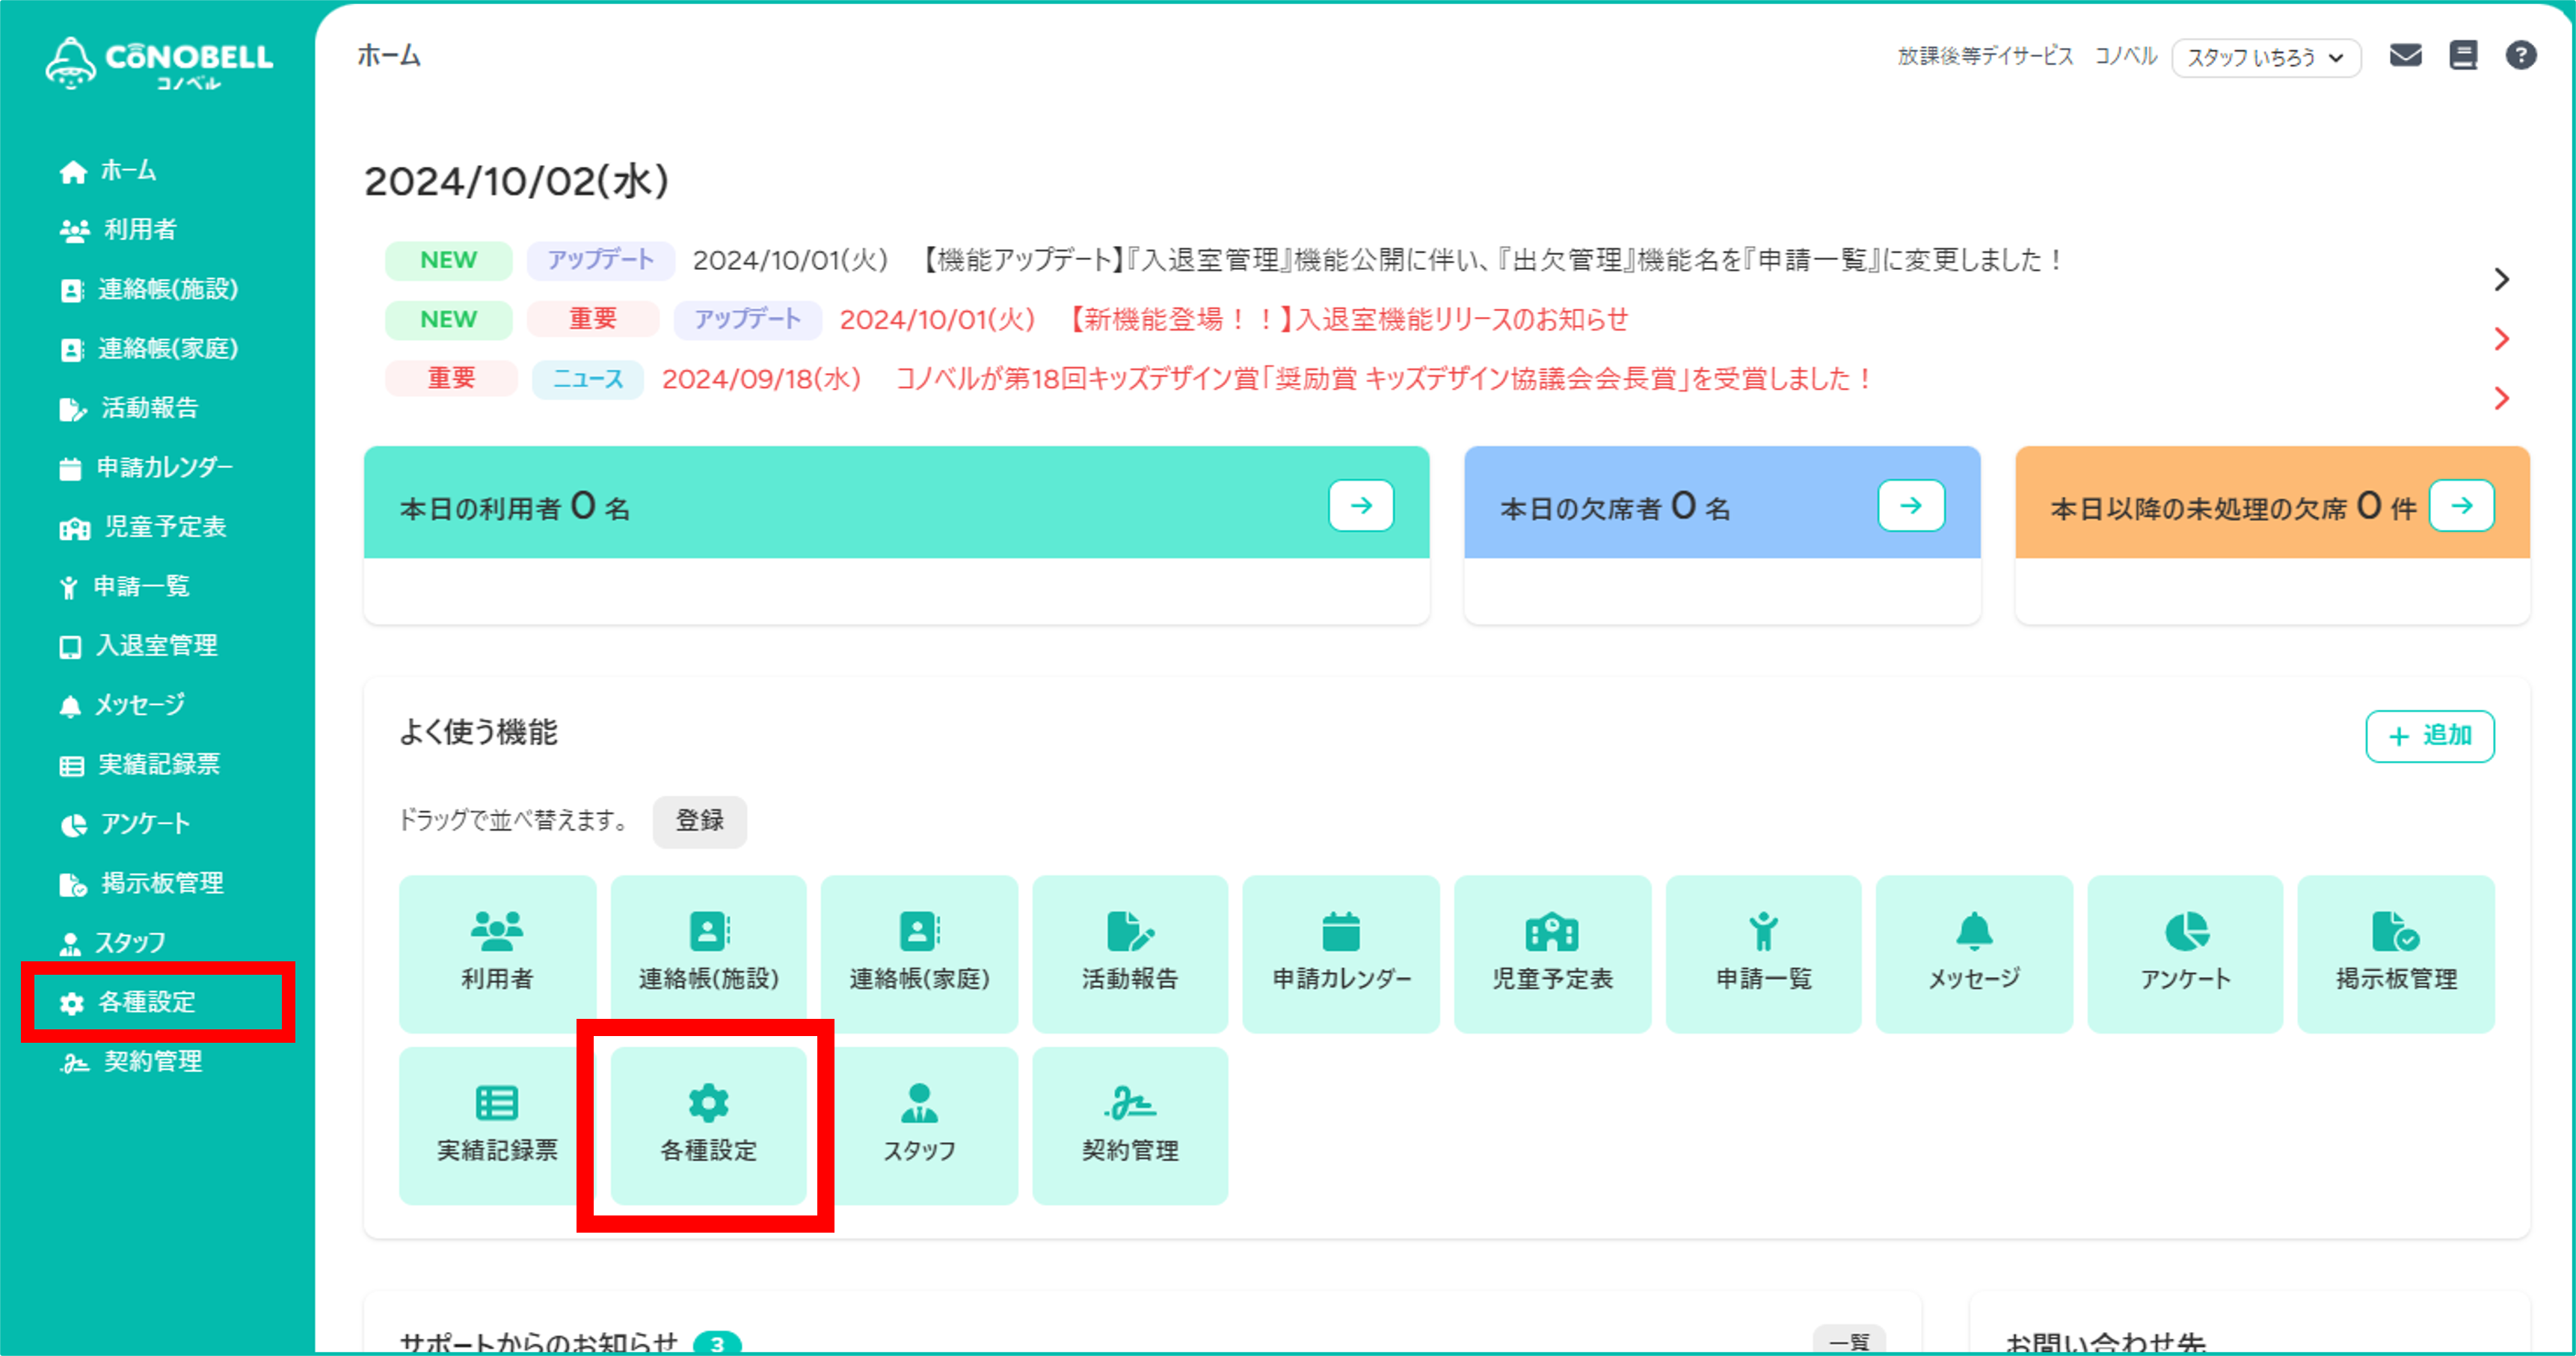Open 活動報告 in the sidebar
The width and height of the screenshot is (2576, 1356).
pos(129,408)
